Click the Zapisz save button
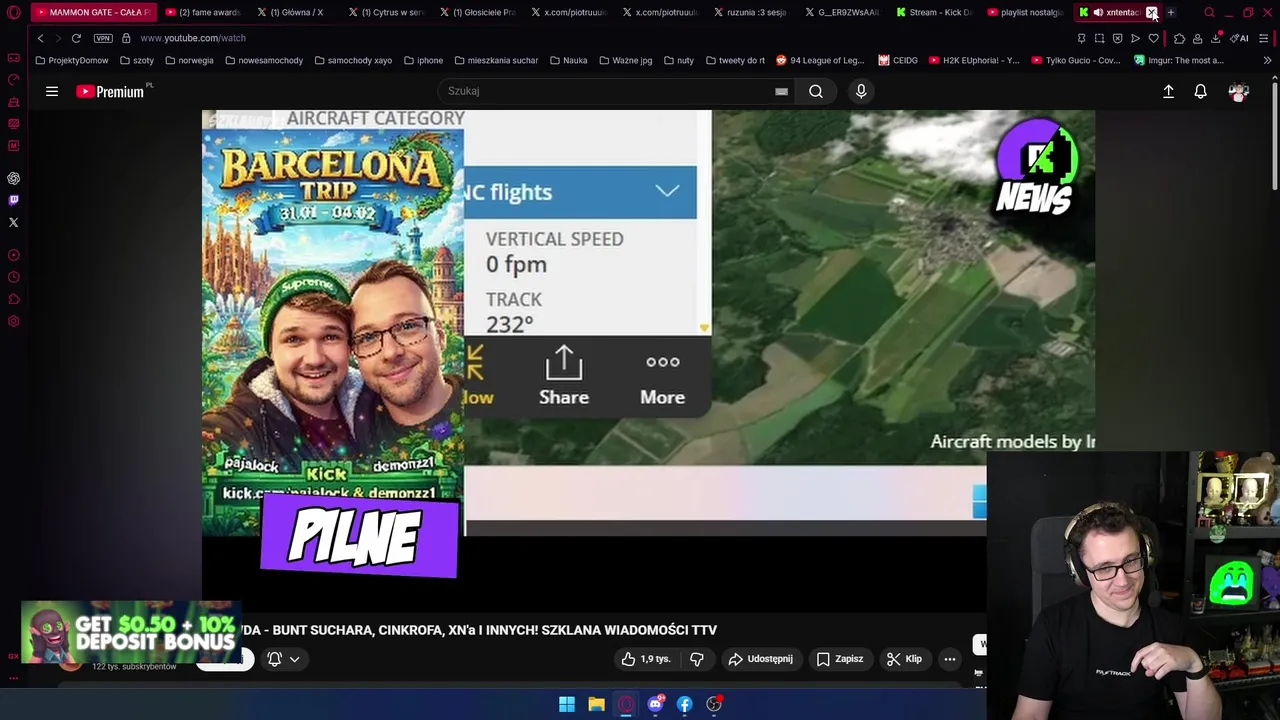 pos(839,659)
